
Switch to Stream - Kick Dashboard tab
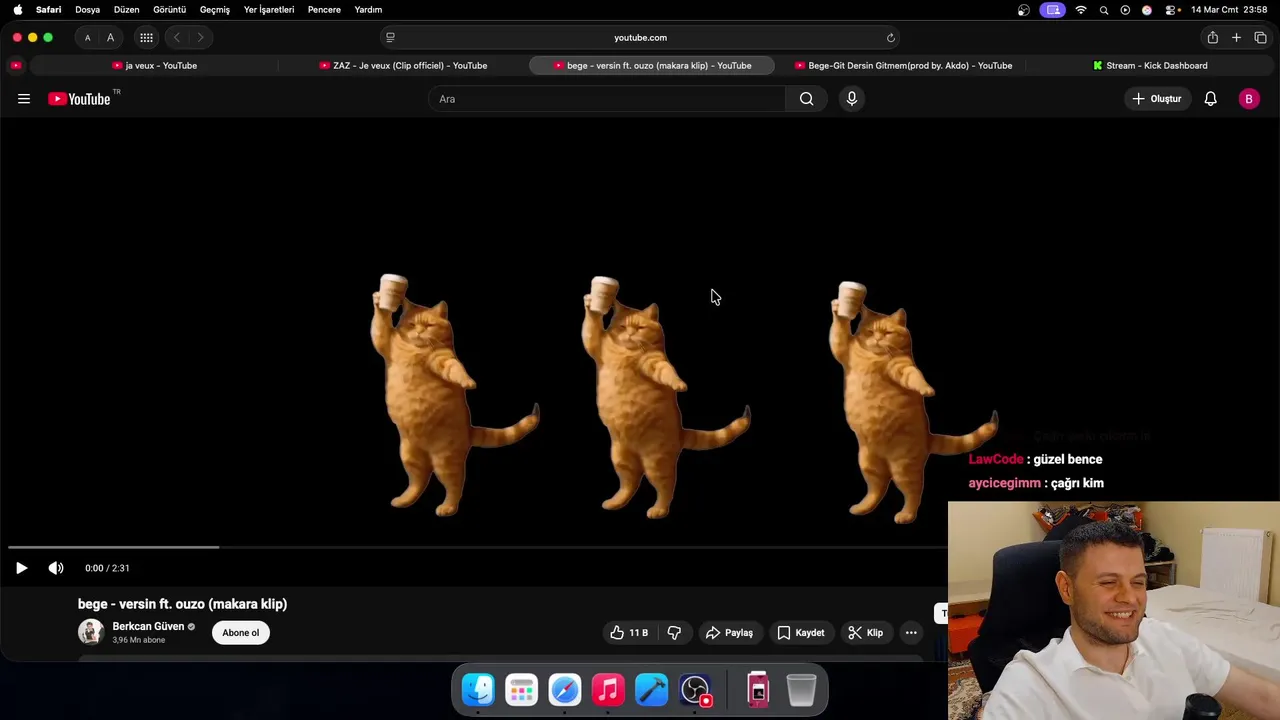(1150, 66)
